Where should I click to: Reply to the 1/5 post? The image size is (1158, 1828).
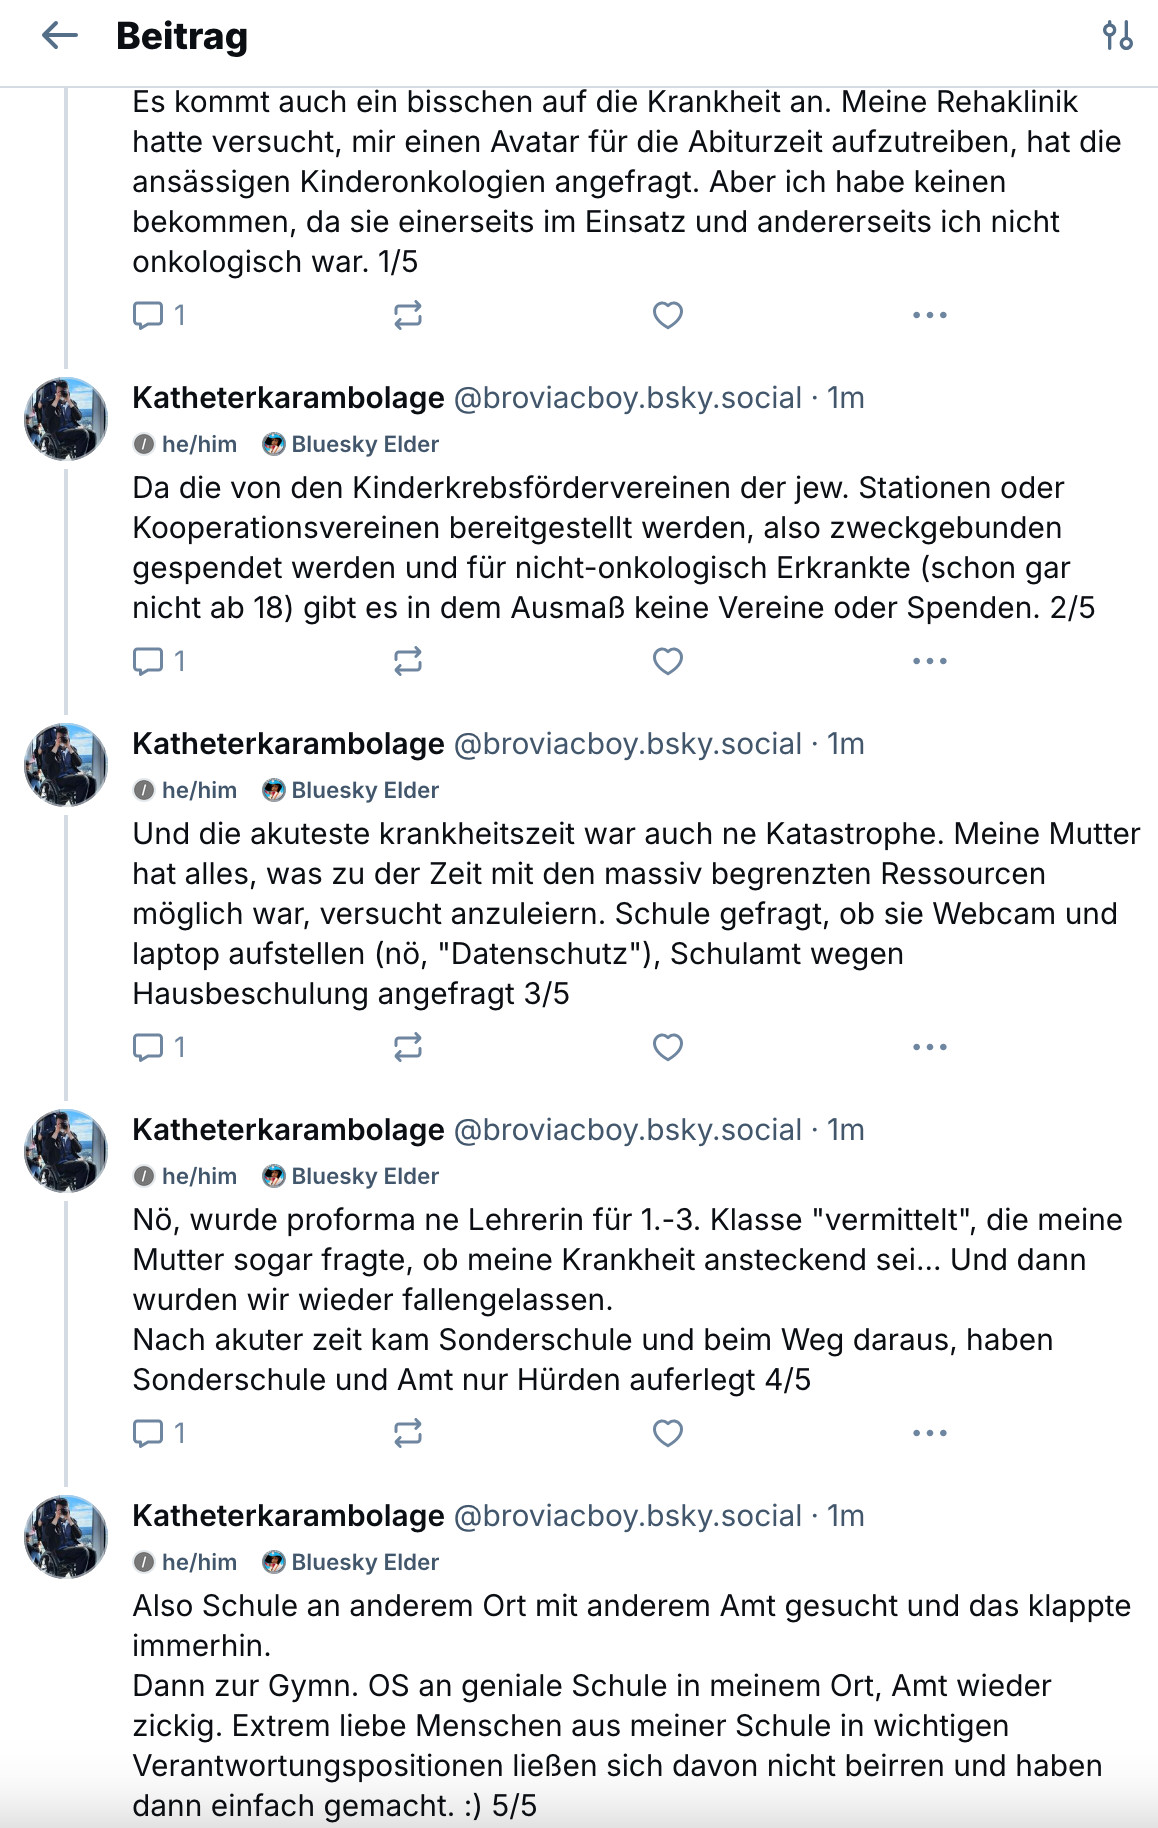coord(149,316)
